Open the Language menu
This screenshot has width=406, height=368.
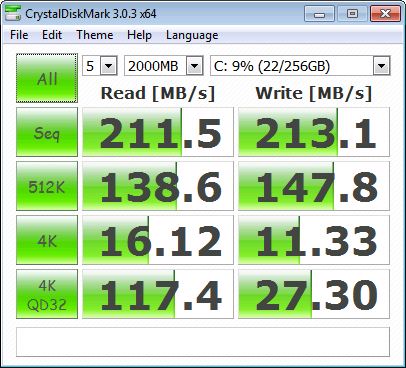point(192,35)
